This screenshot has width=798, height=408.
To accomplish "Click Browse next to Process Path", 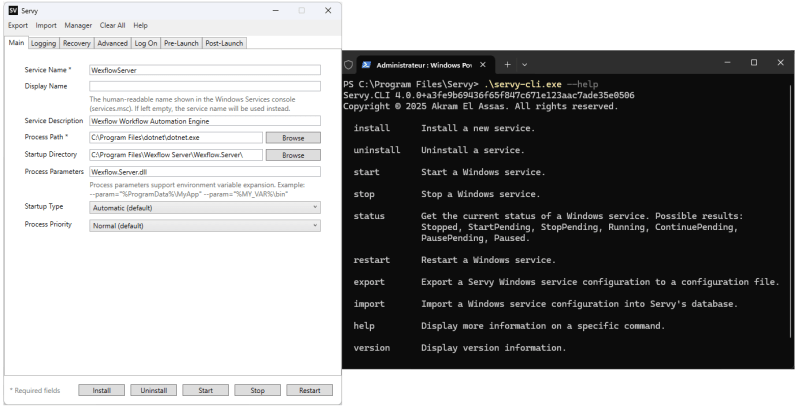I will 293,138.
